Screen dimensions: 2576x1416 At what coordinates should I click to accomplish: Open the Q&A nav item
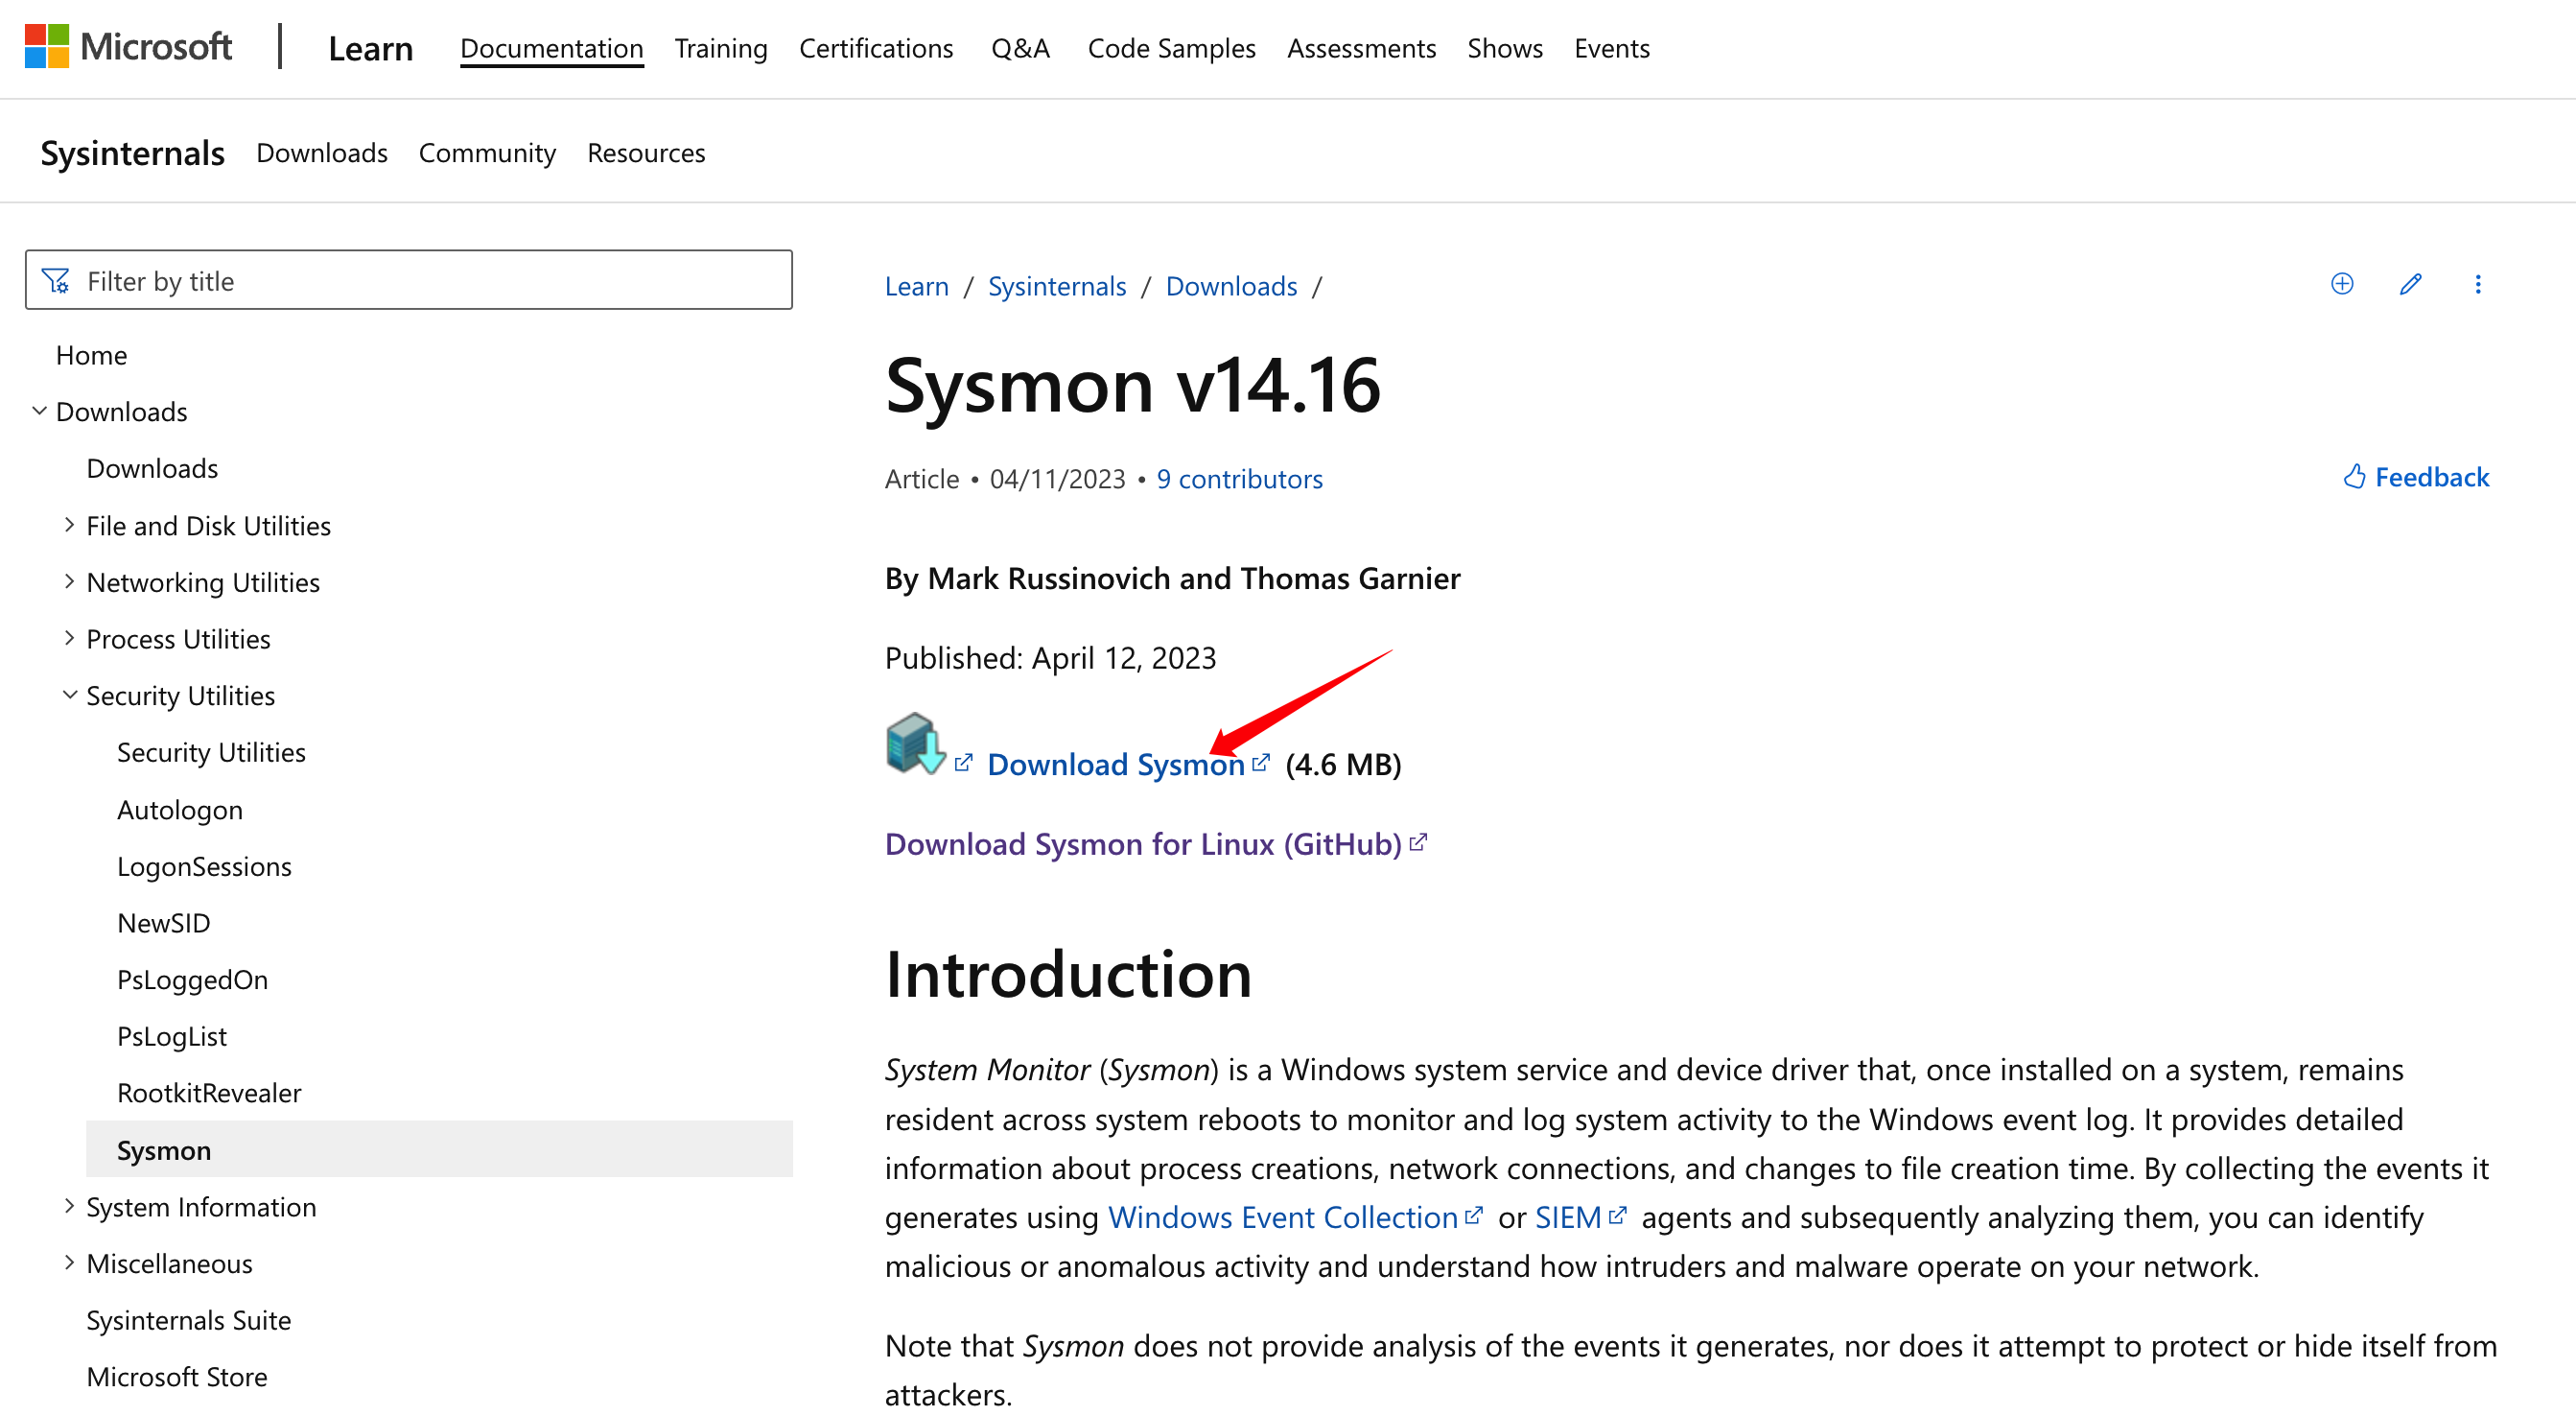[1019, 48]
